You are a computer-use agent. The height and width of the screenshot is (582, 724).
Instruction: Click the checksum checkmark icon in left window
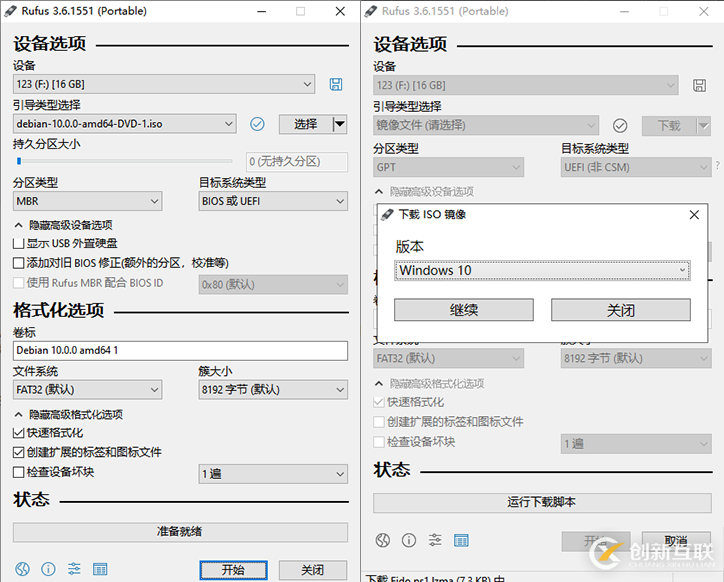click(257, 124)
